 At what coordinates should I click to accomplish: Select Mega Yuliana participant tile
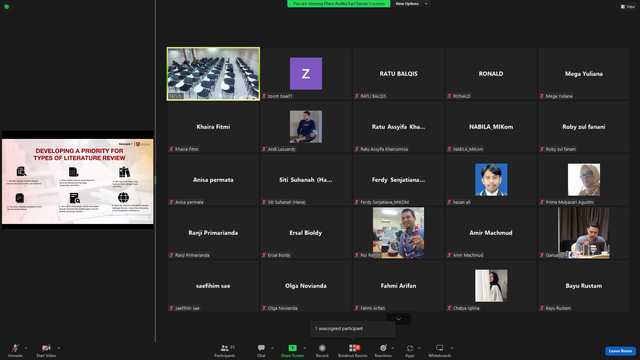click(584, 74)
